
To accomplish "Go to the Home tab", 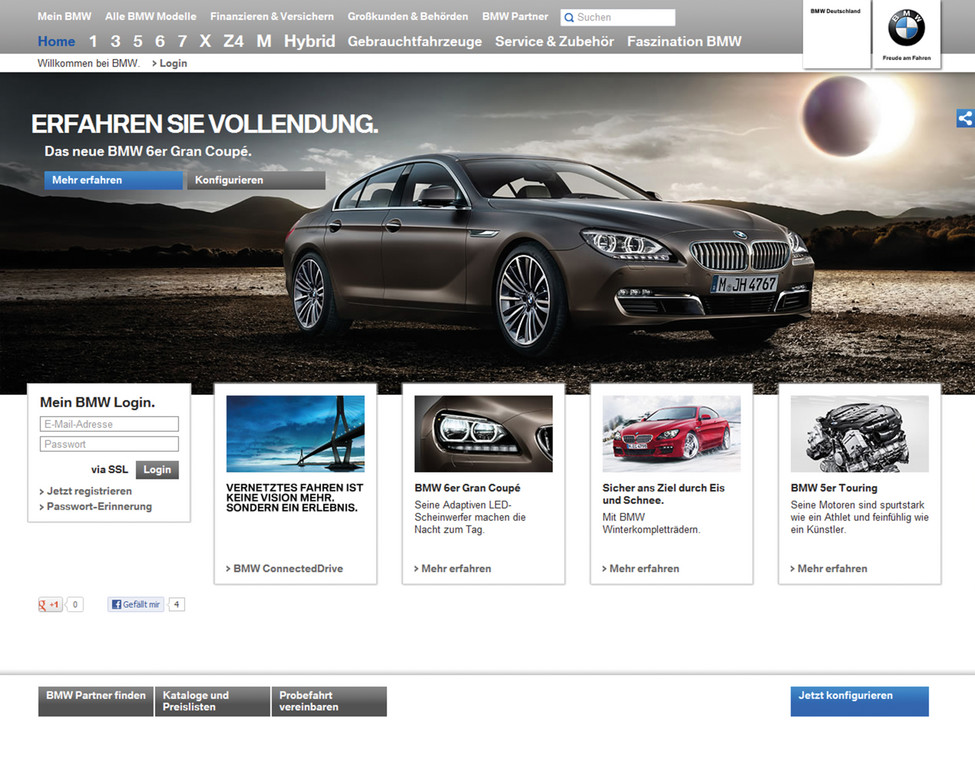I will (x=56, y=42).
